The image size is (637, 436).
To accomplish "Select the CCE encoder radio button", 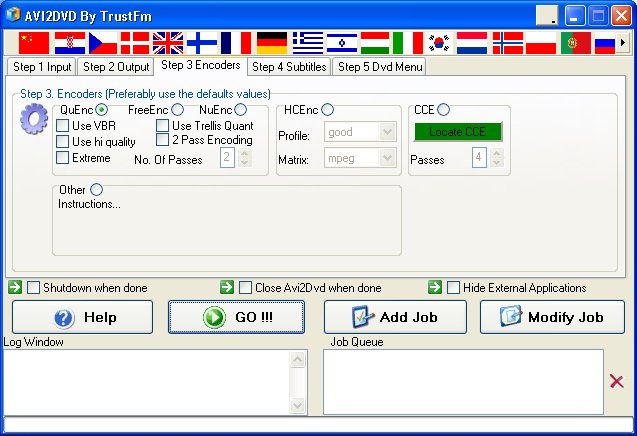I will 444,110.
